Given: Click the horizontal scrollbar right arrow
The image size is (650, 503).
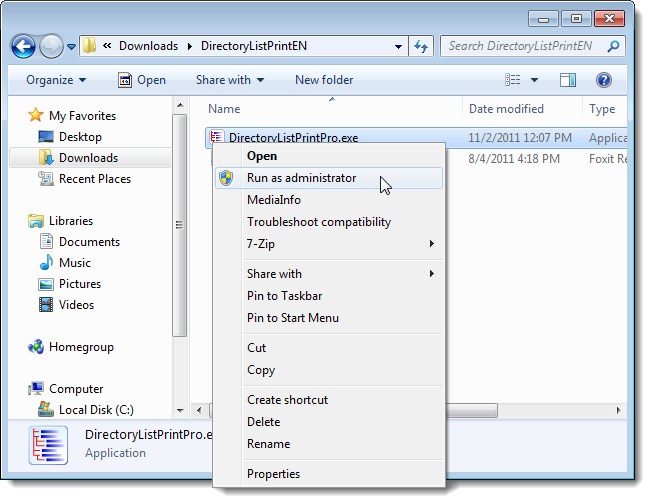Looking at the screenshot, I should [x=618, y=411].
